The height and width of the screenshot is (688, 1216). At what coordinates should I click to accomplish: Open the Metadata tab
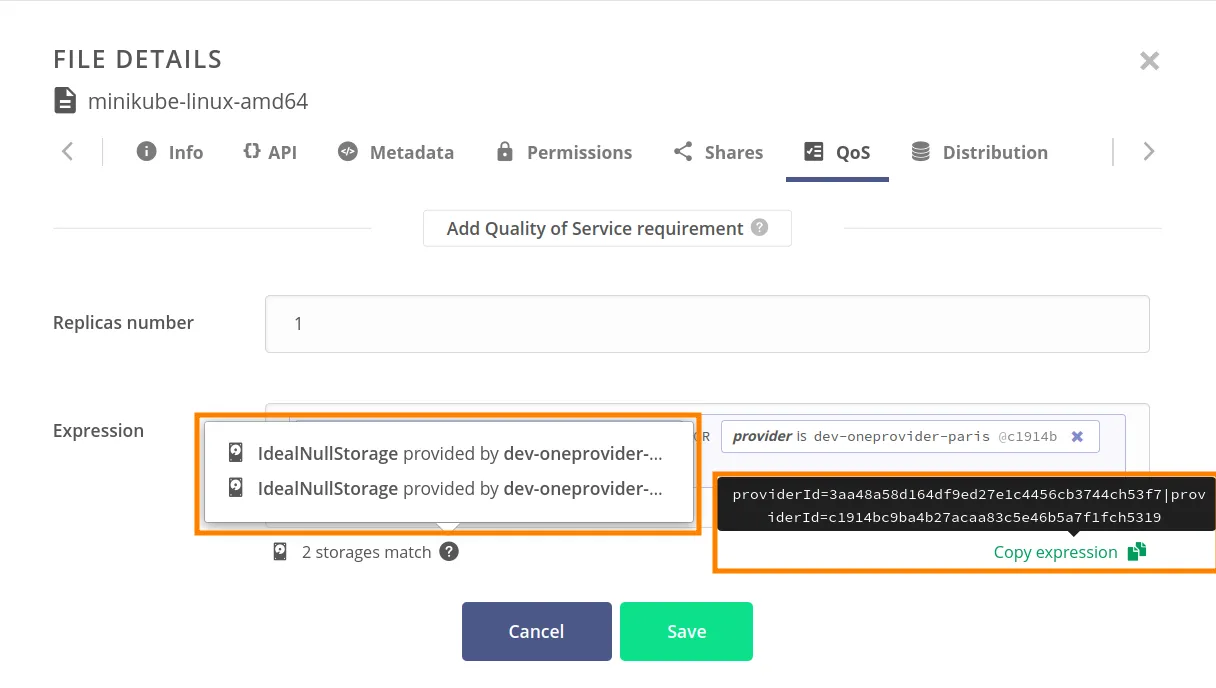(x=396, y=152)
